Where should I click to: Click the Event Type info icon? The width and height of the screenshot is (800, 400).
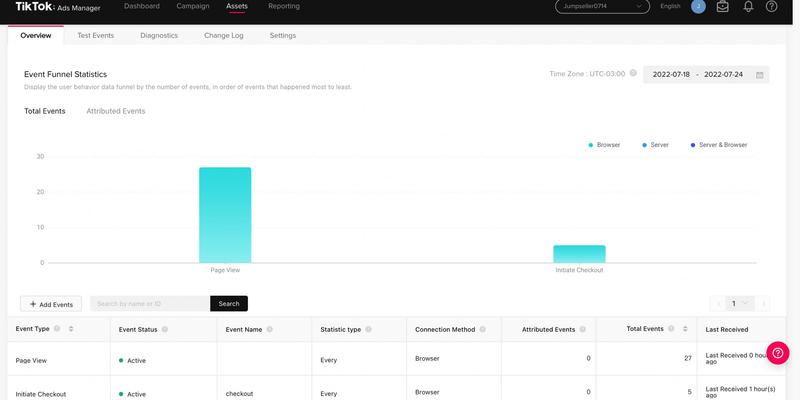tap(57, 329)
